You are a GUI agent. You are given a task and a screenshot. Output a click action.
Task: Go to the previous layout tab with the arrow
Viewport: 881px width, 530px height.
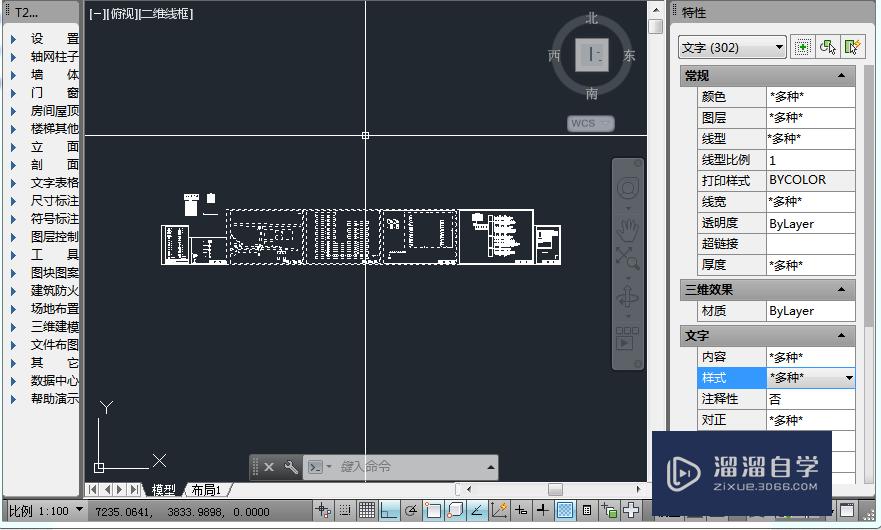[107, 490]
